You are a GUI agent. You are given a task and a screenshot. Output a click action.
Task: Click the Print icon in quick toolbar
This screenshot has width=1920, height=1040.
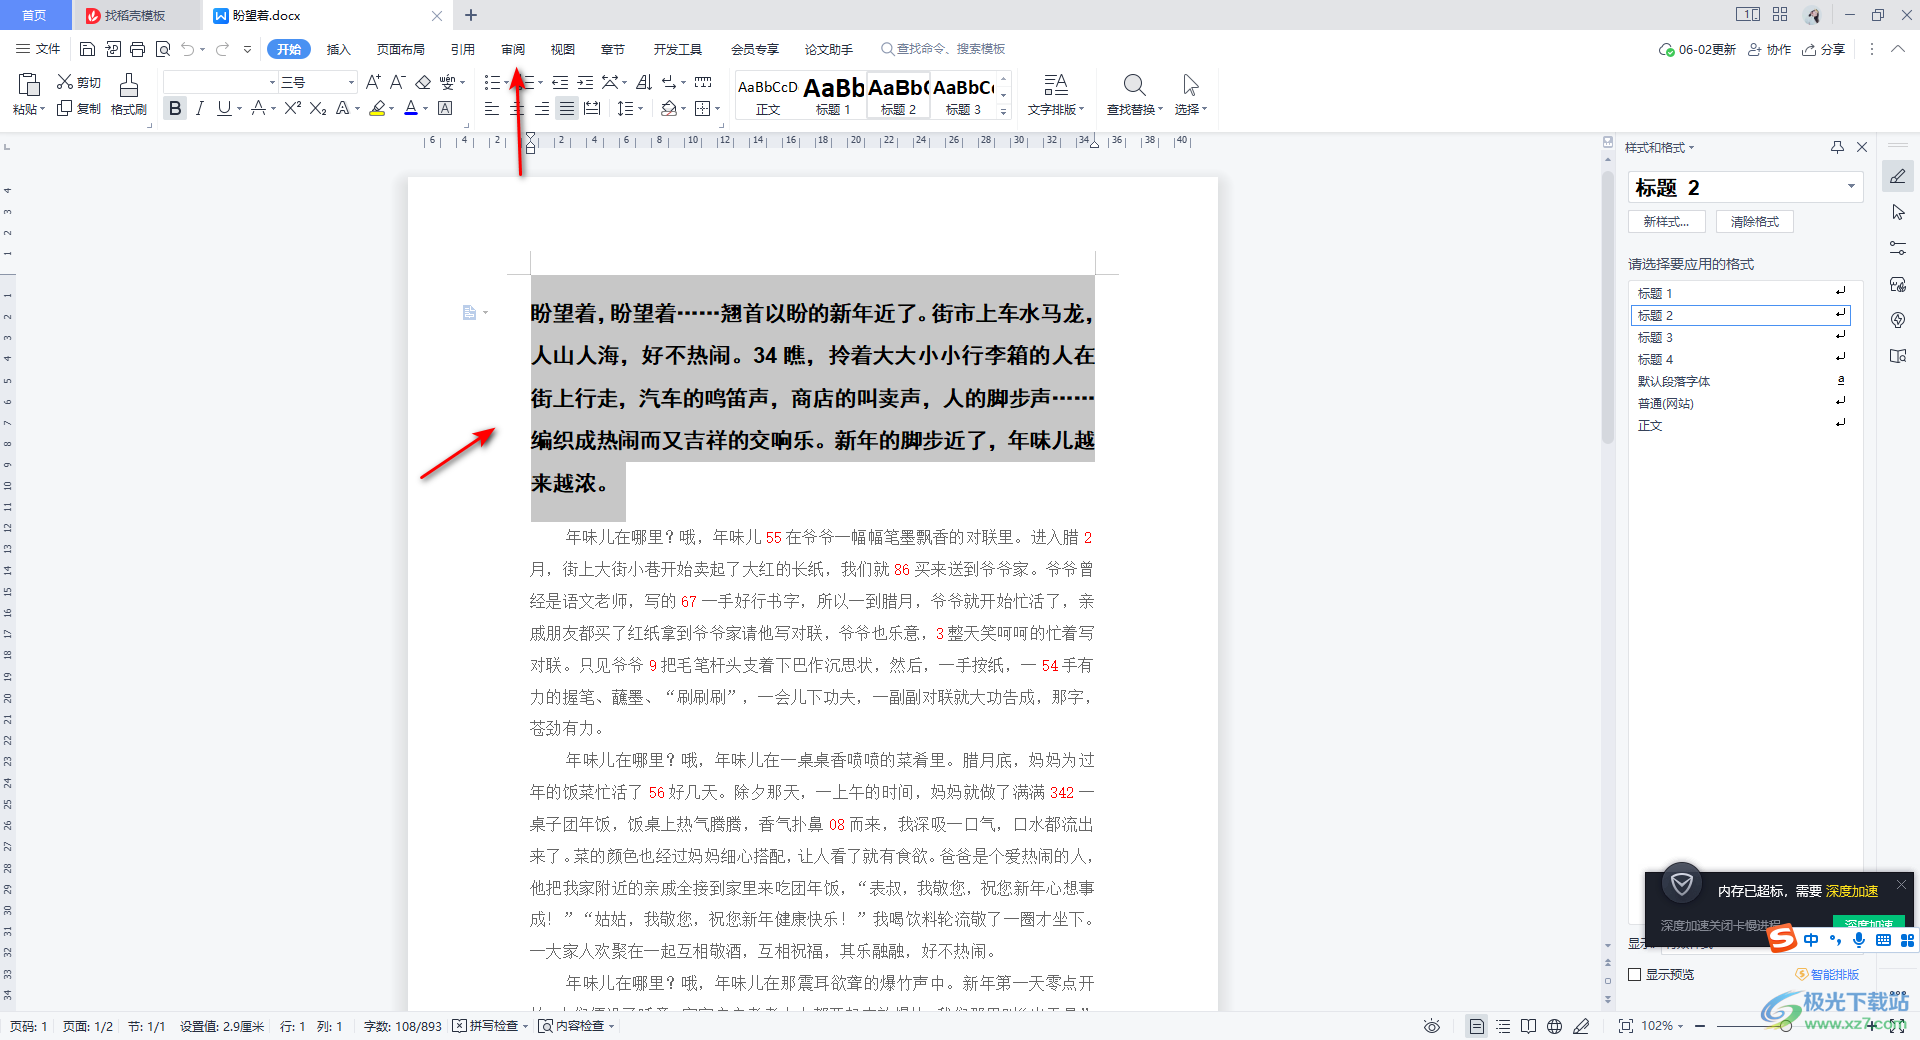137,49
